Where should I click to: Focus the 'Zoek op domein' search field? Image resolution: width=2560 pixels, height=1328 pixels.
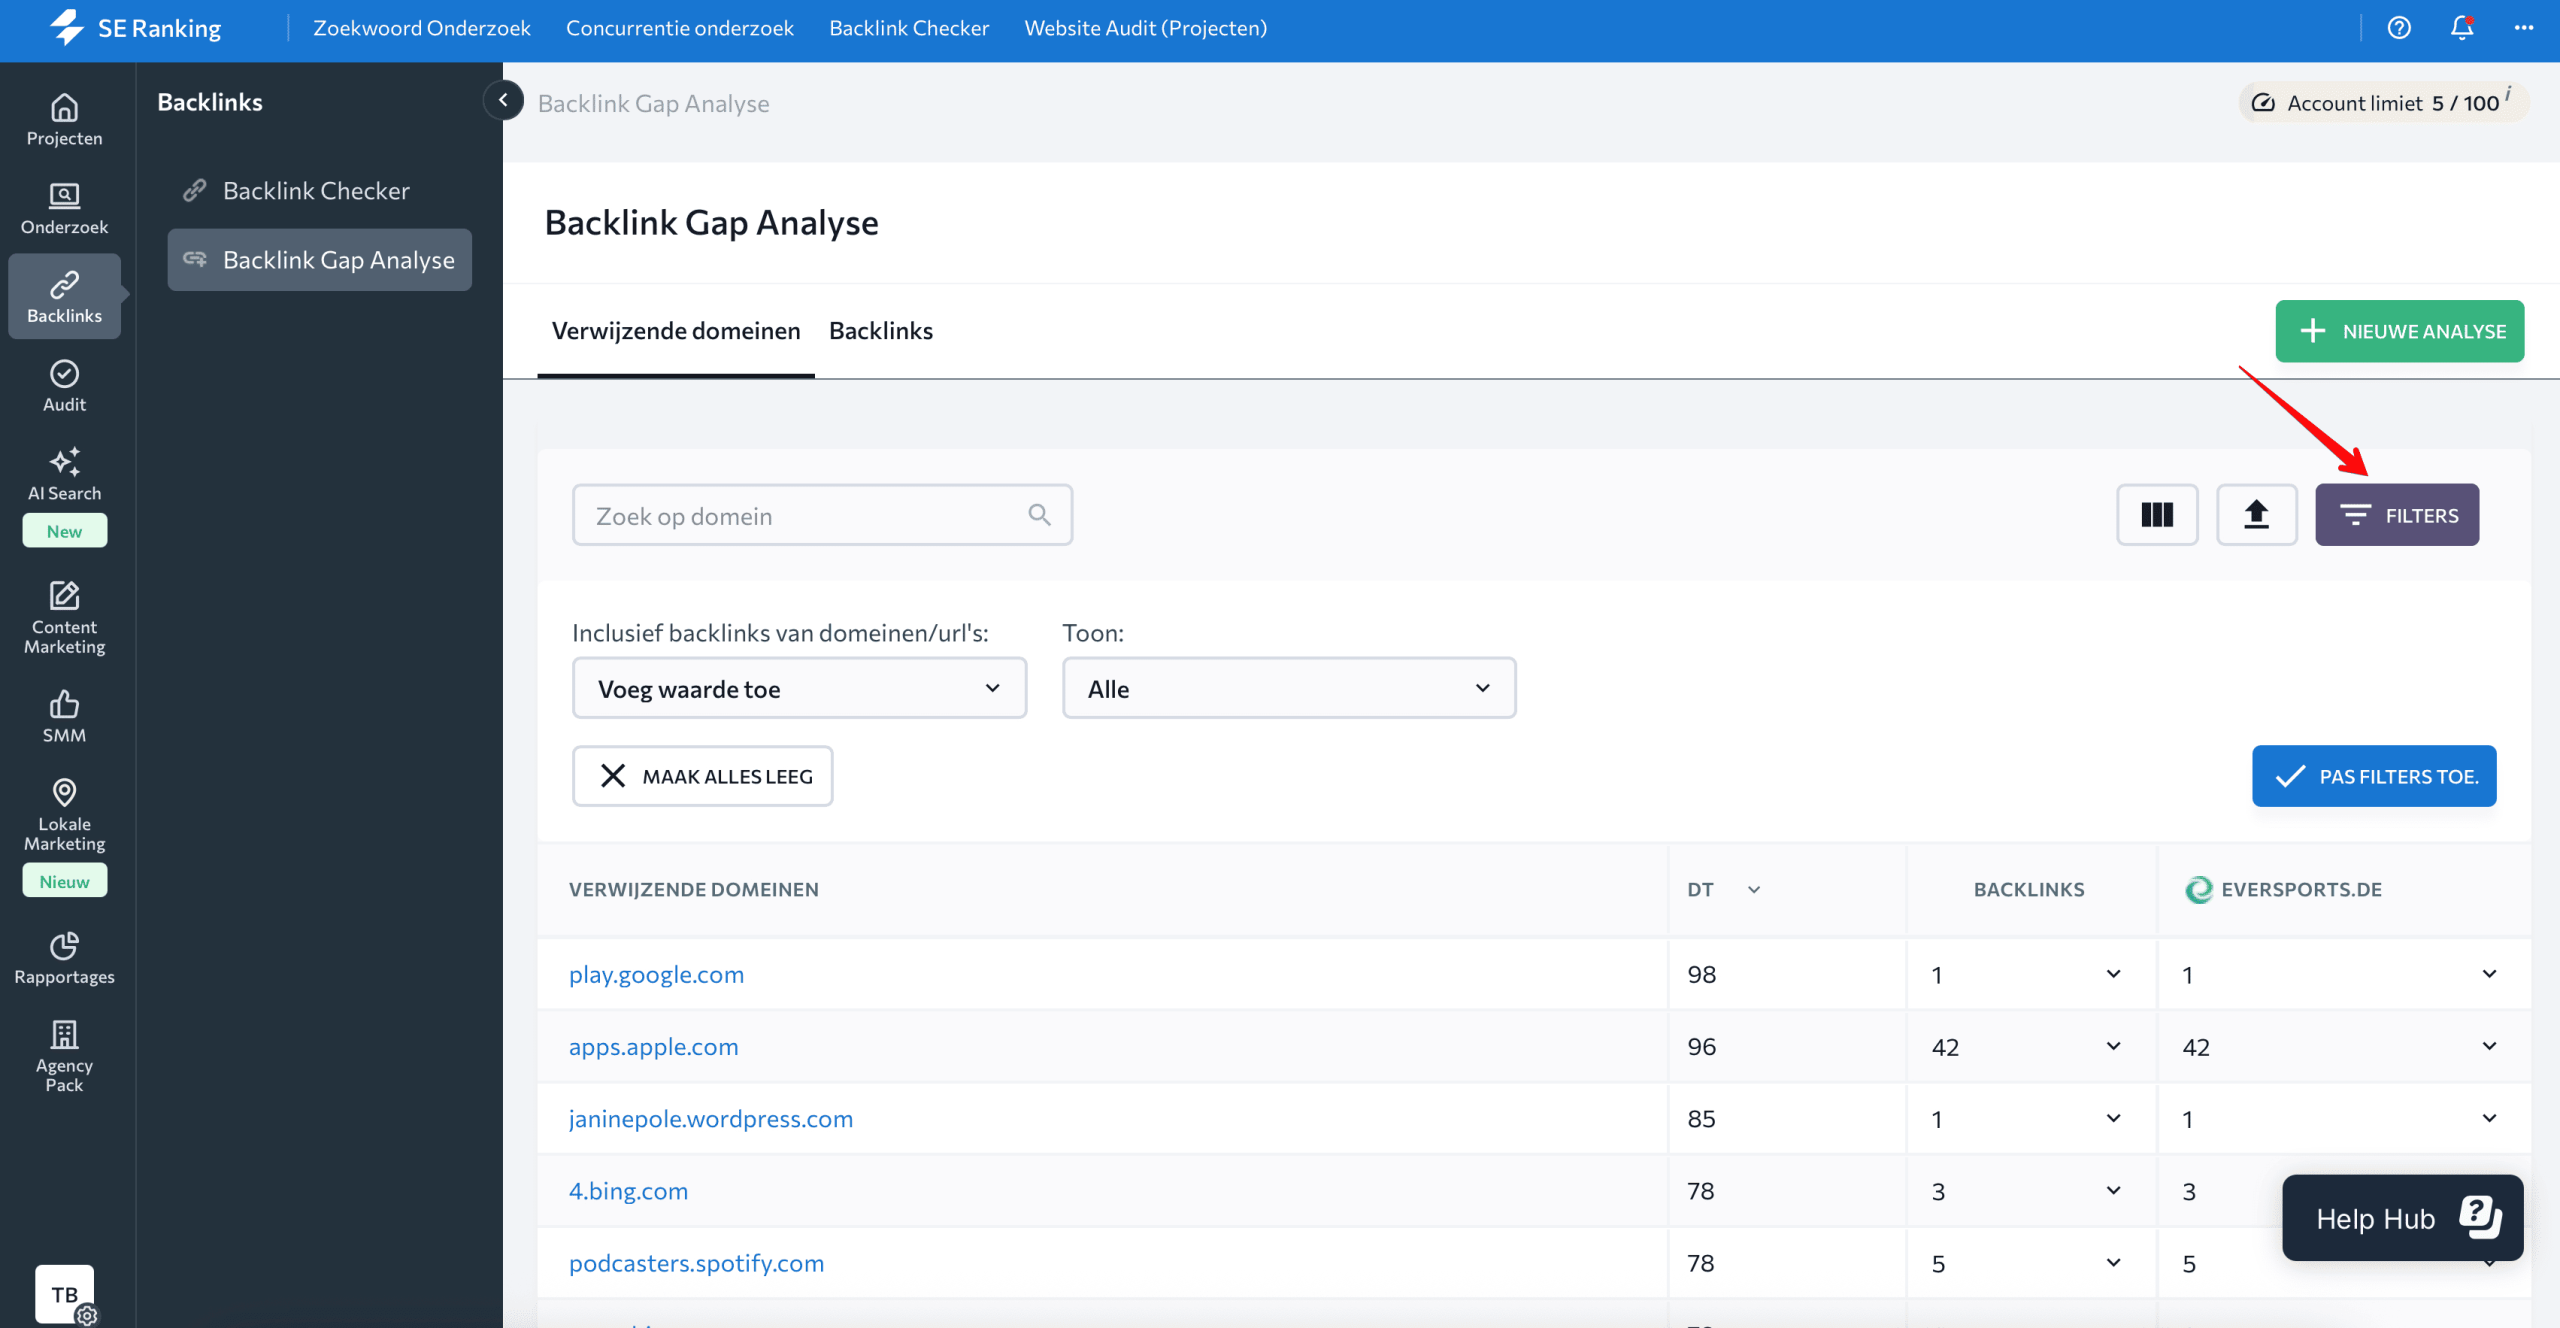point(822,515)
